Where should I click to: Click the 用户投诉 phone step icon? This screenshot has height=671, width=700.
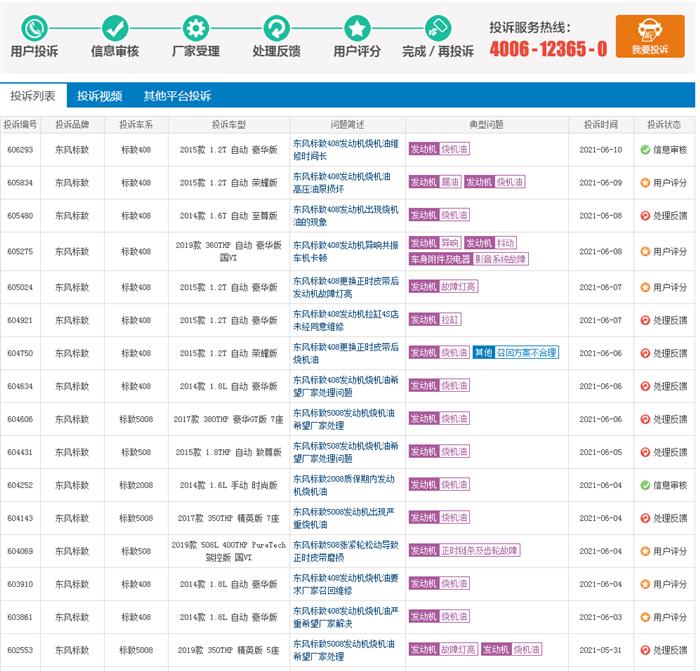(34, 28)
